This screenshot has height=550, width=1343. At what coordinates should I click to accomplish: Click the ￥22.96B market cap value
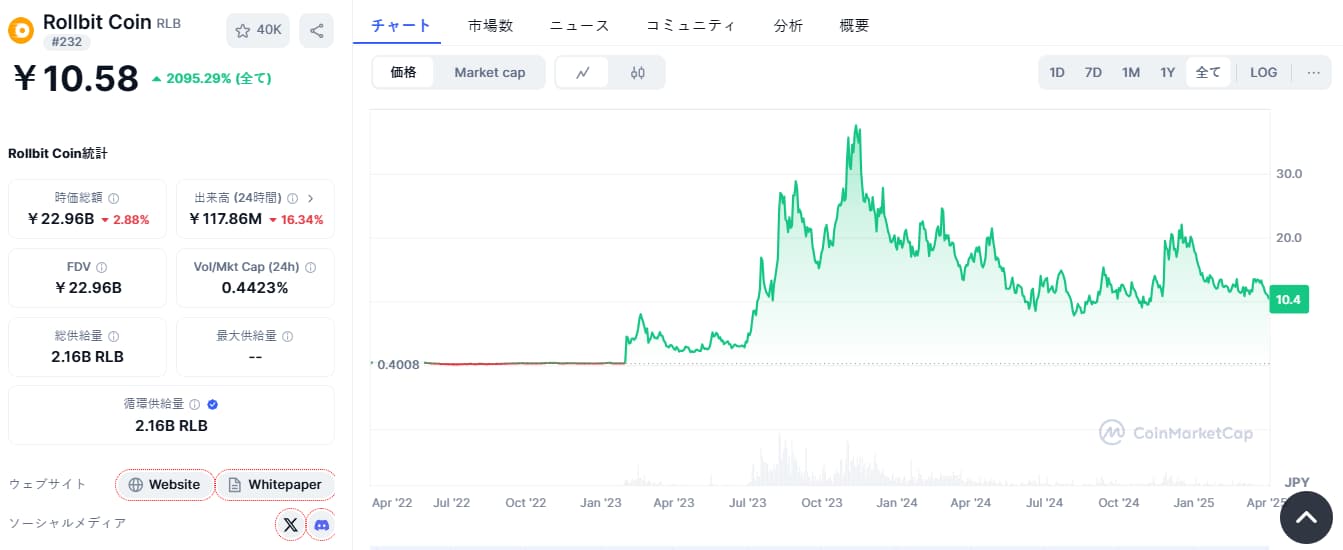pos(60,219)
